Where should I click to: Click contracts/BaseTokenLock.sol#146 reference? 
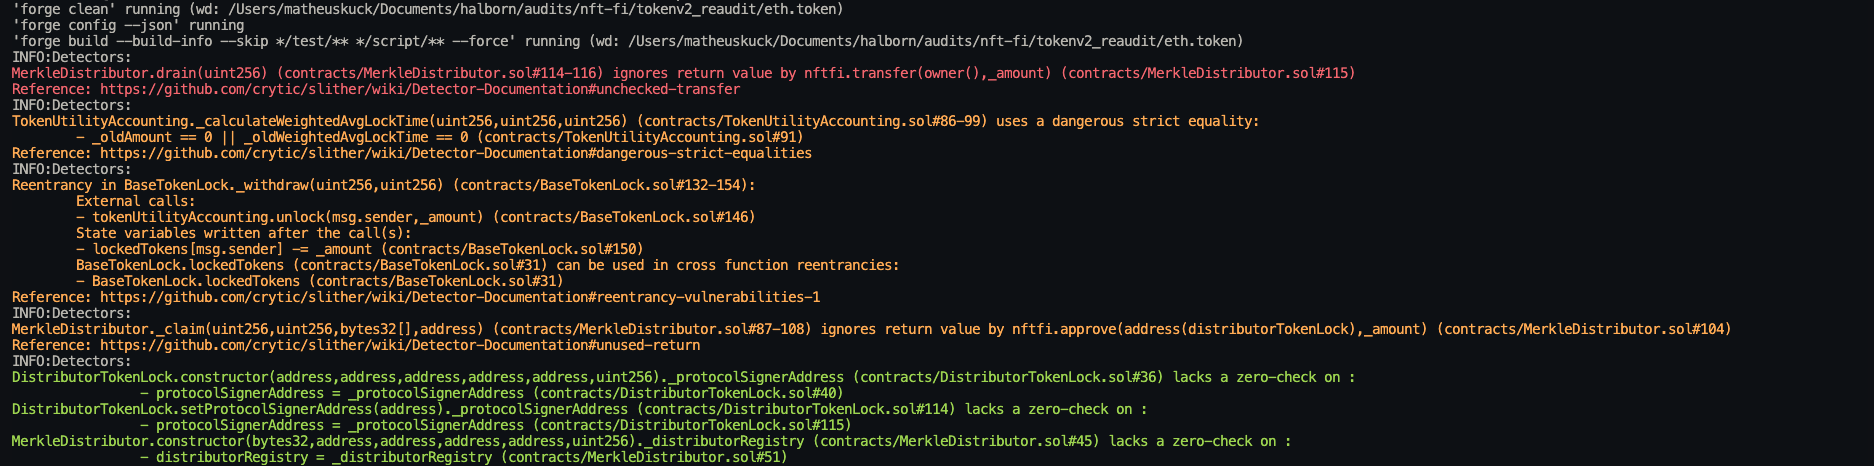click(x=624, y=217)
